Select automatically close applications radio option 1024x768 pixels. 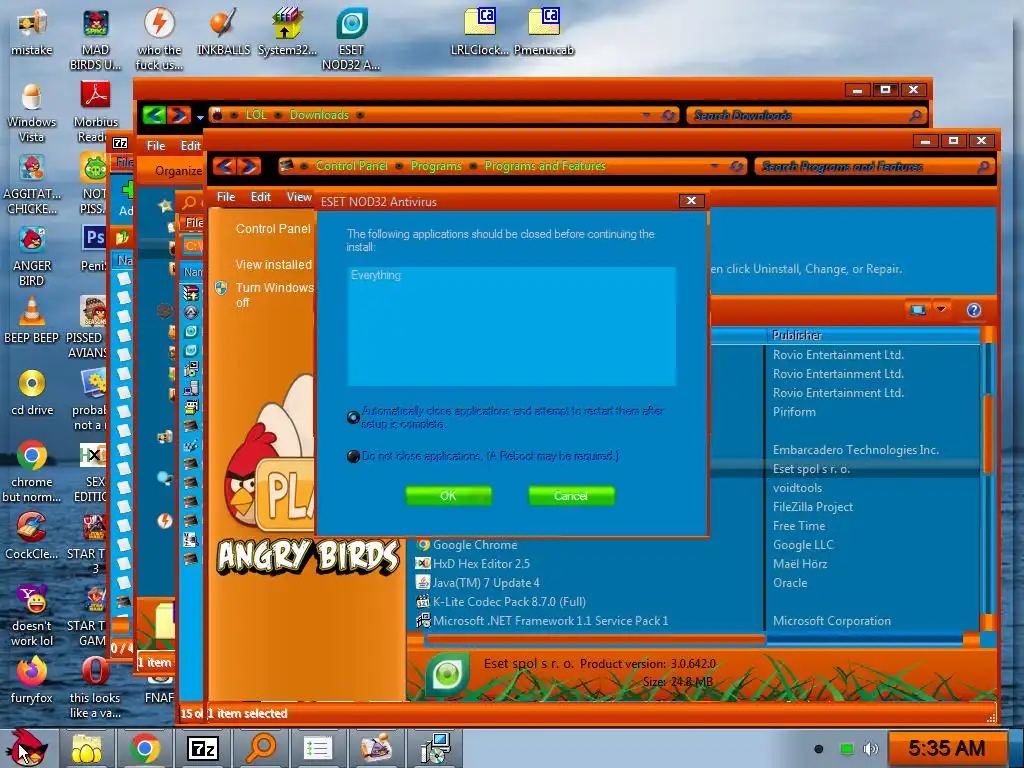click(353, 417)
